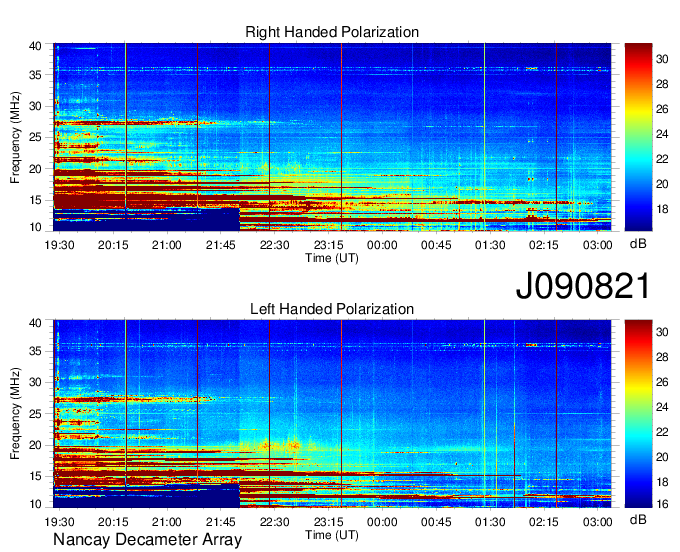680x552 pixels.
Task: Click the 22:30 time tick under Left Handed plot
Action: pos(275,522)
